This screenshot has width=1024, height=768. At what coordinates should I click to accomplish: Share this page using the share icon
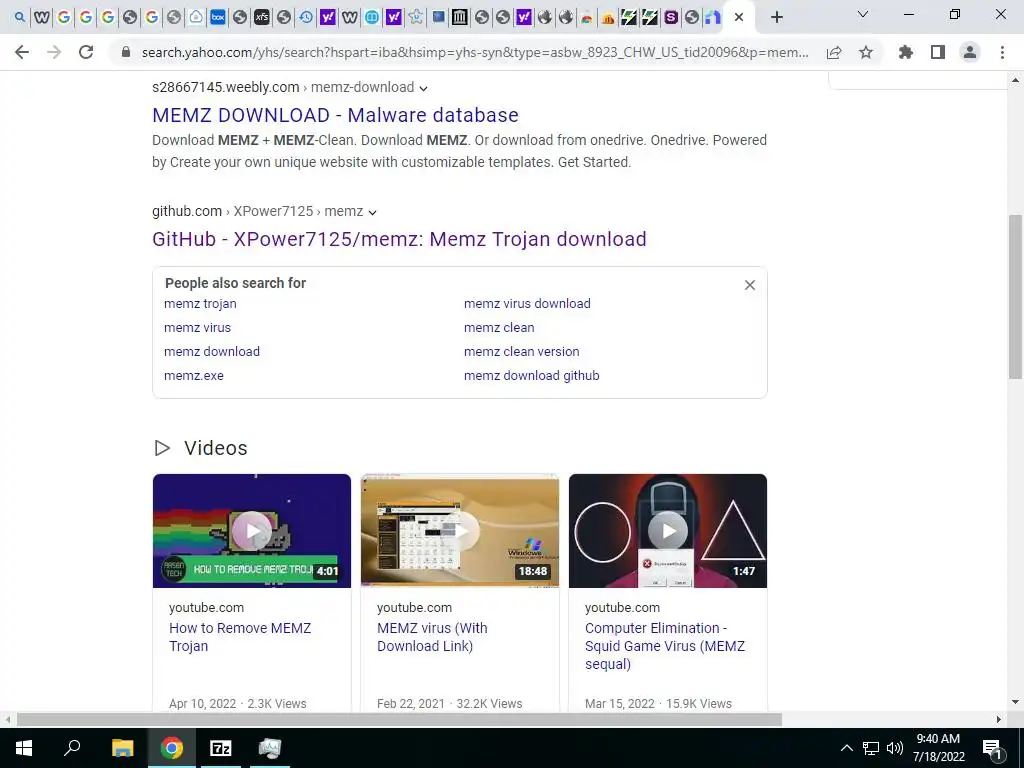click(x=834, y=52)
